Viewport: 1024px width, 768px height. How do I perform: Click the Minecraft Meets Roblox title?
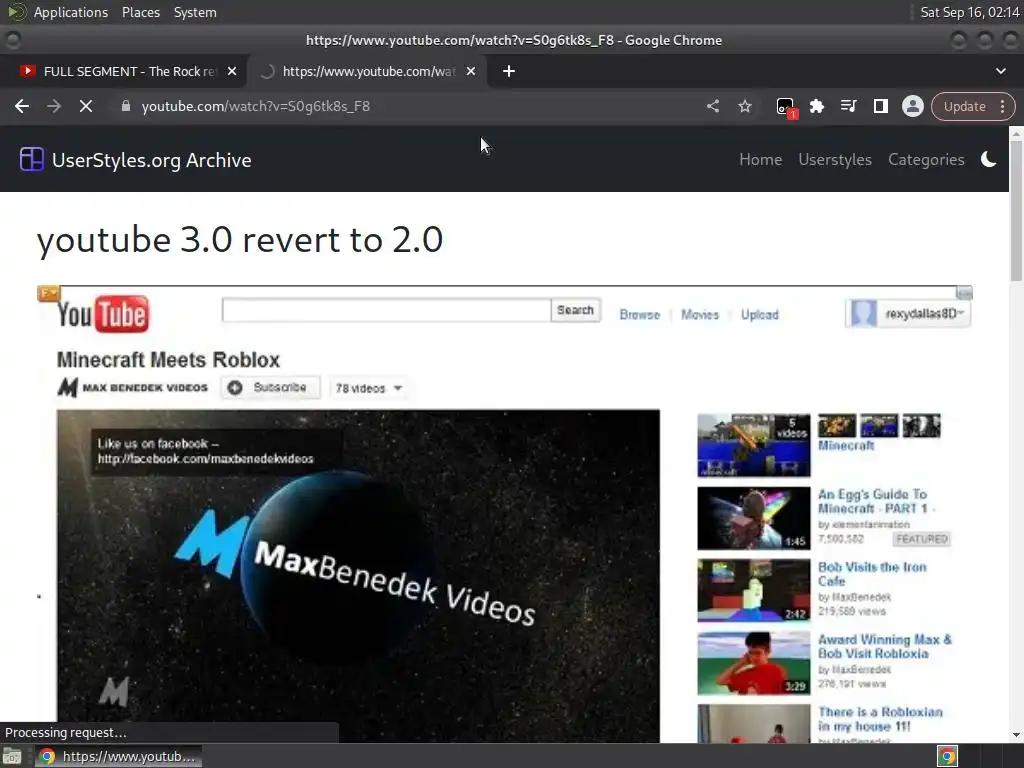[x=168, y=360]
